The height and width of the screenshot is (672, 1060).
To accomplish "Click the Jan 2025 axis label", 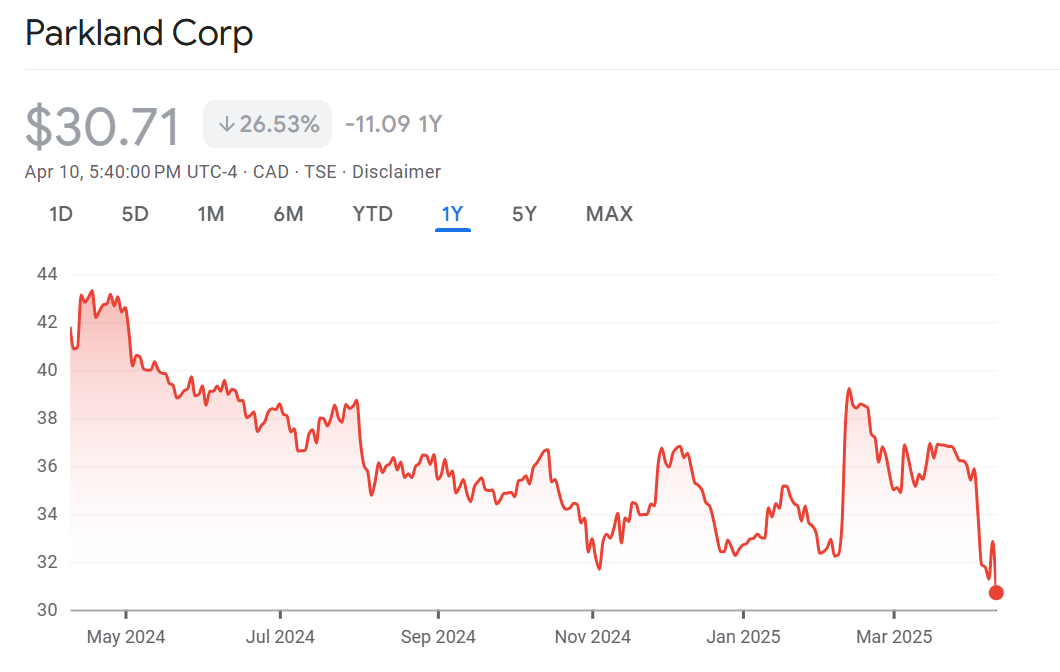I will (743, 637).
